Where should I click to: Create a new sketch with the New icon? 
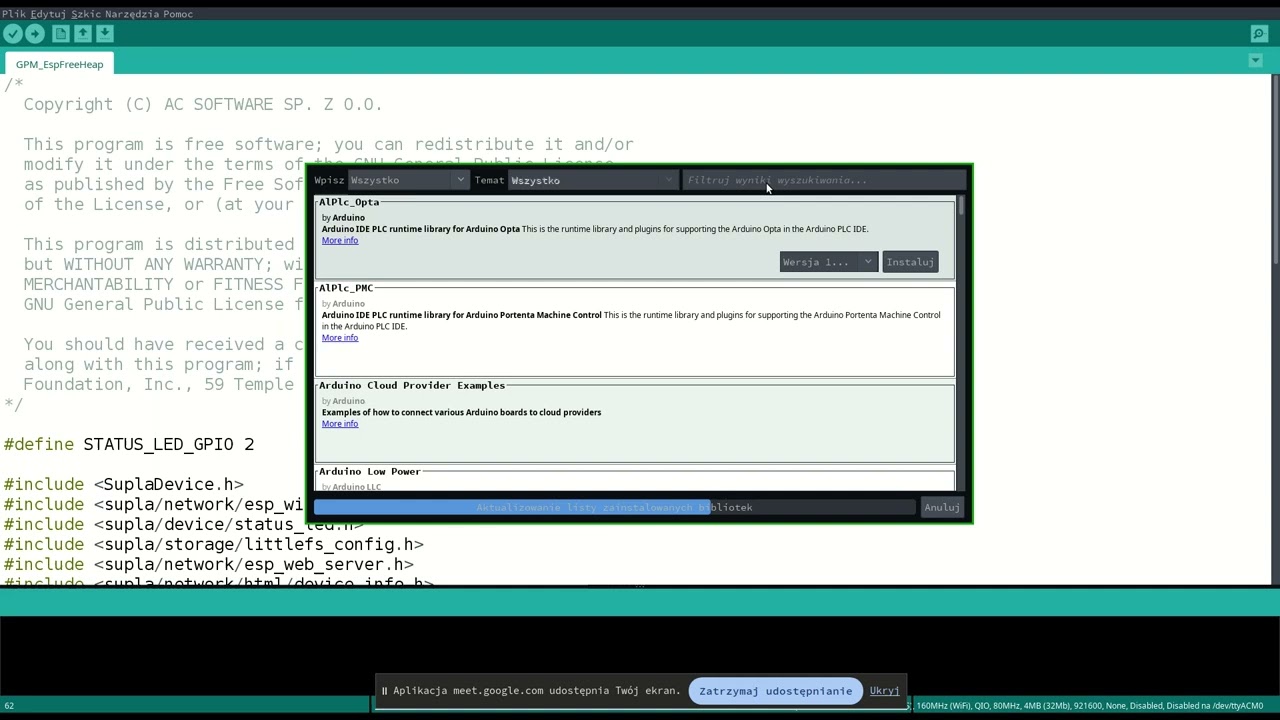pyautogui.click(x=61, y=33)
